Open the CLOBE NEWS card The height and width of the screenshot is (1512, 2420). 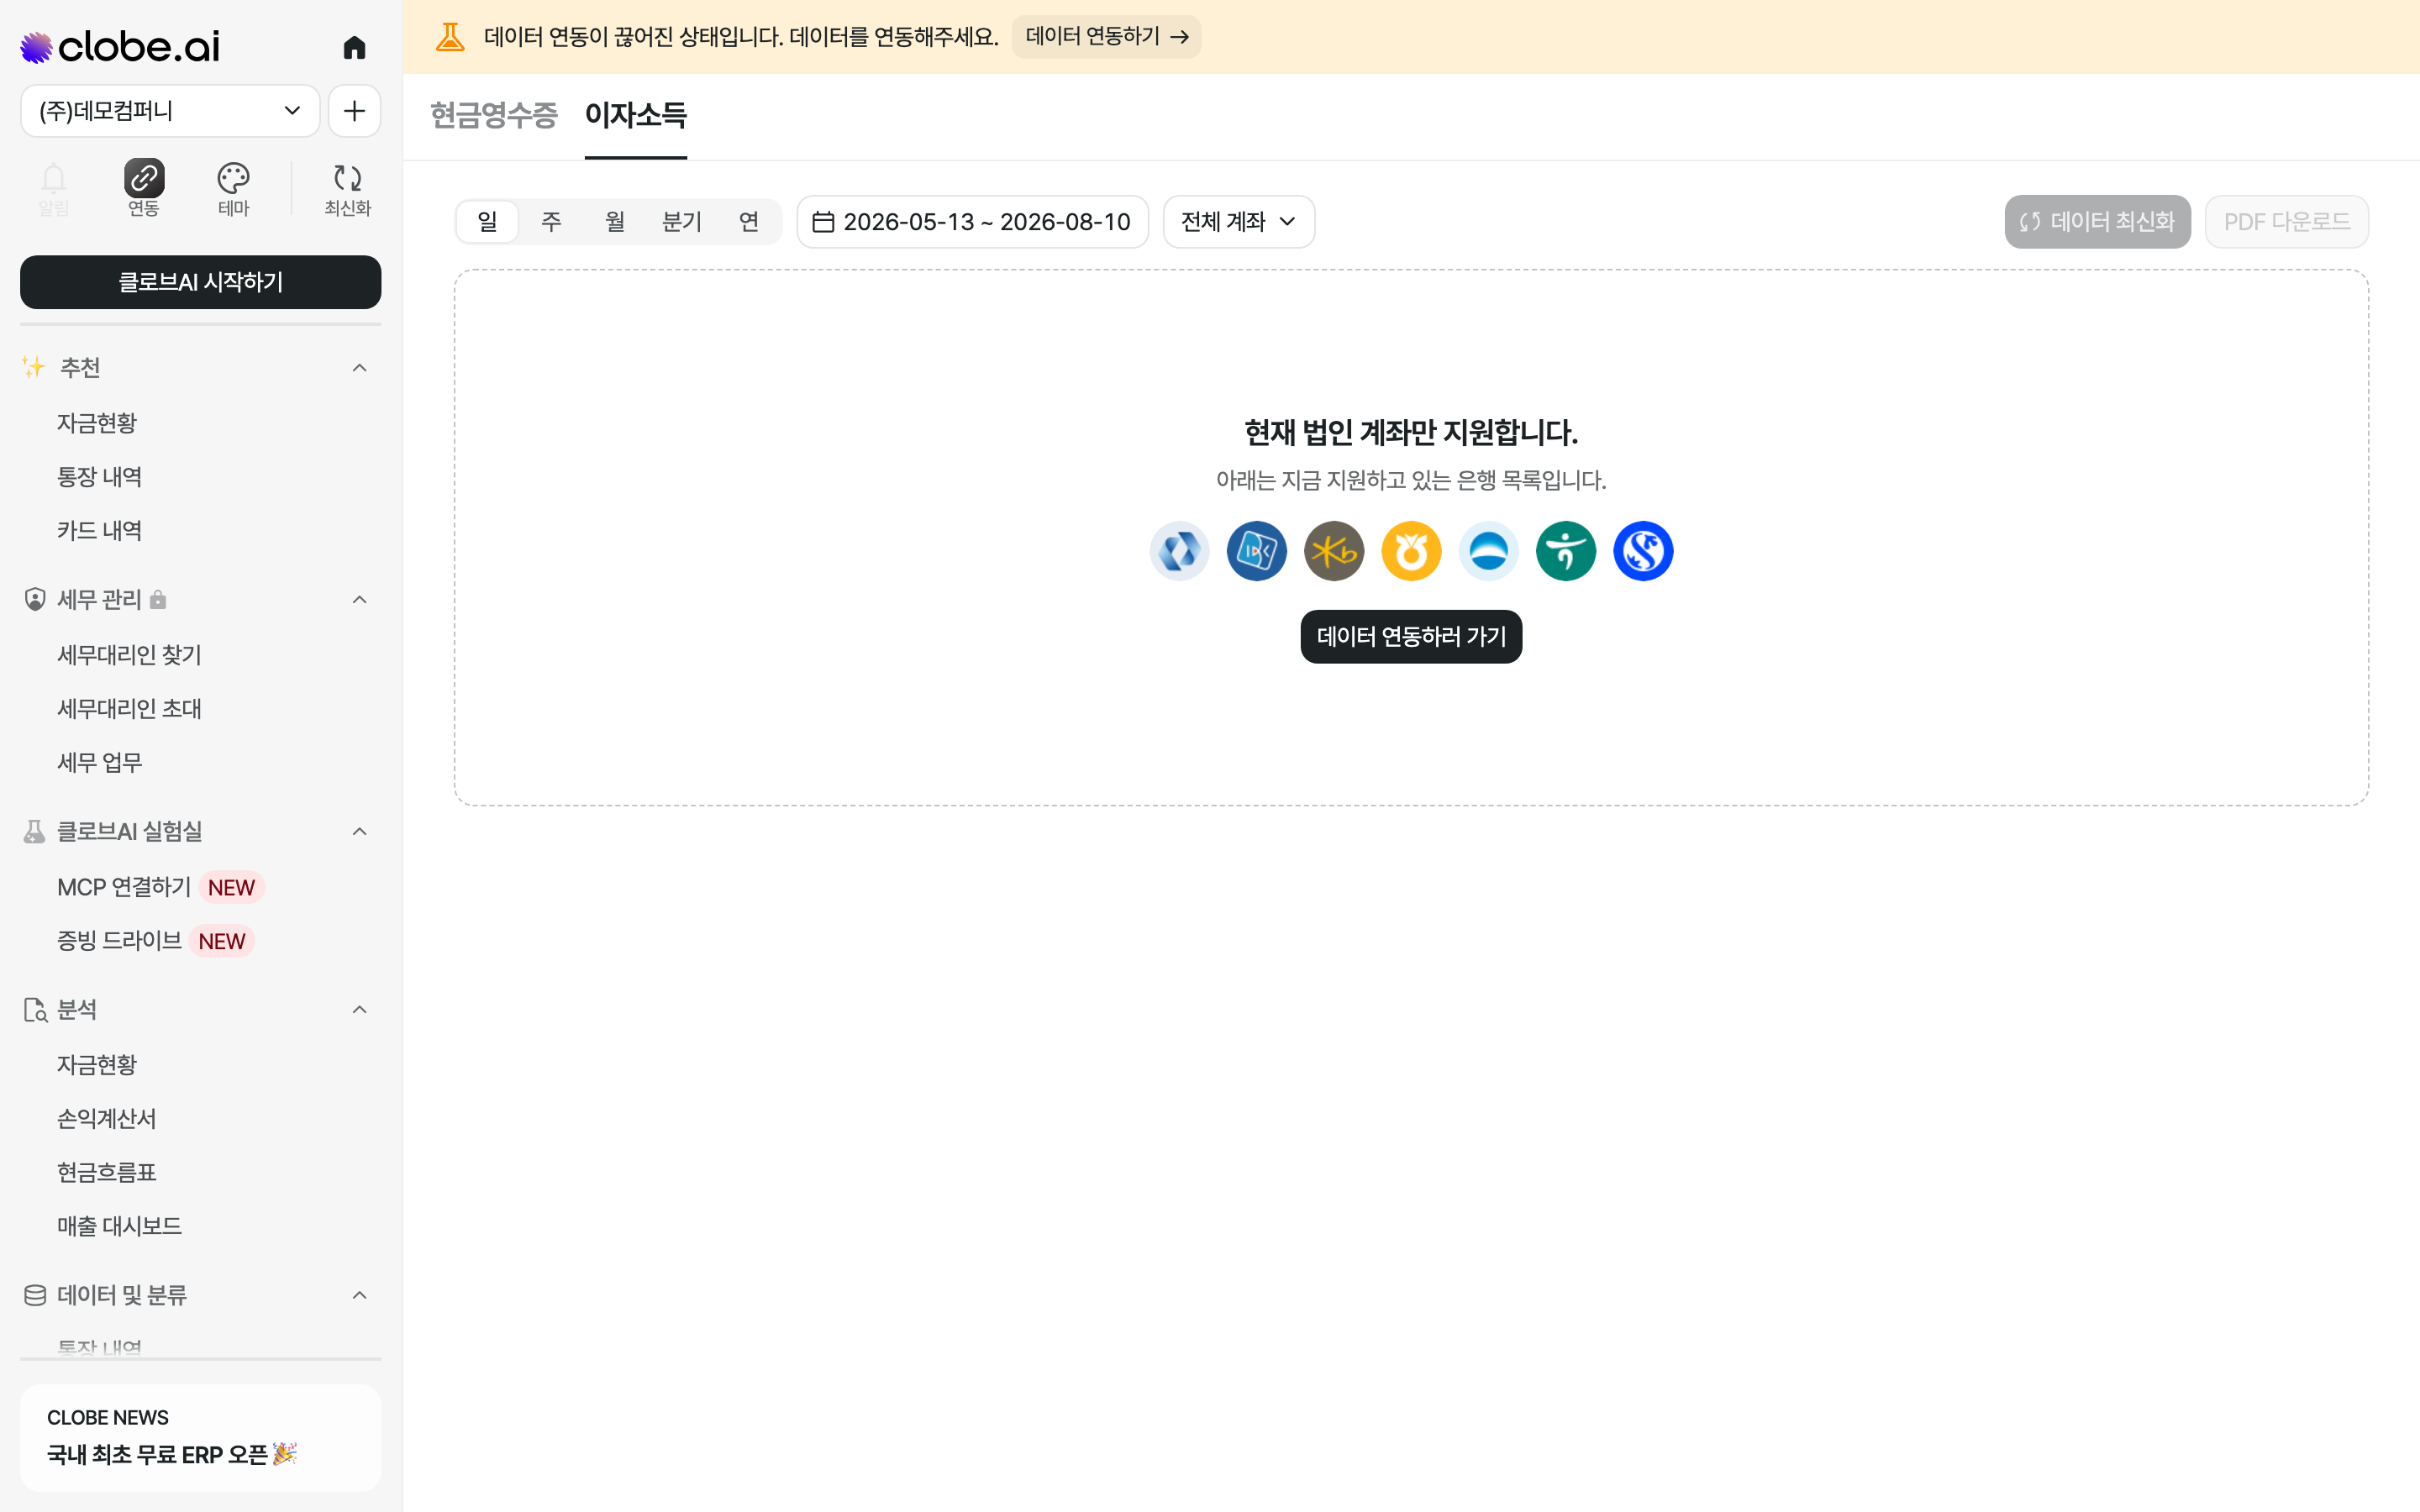(201, 1438)
